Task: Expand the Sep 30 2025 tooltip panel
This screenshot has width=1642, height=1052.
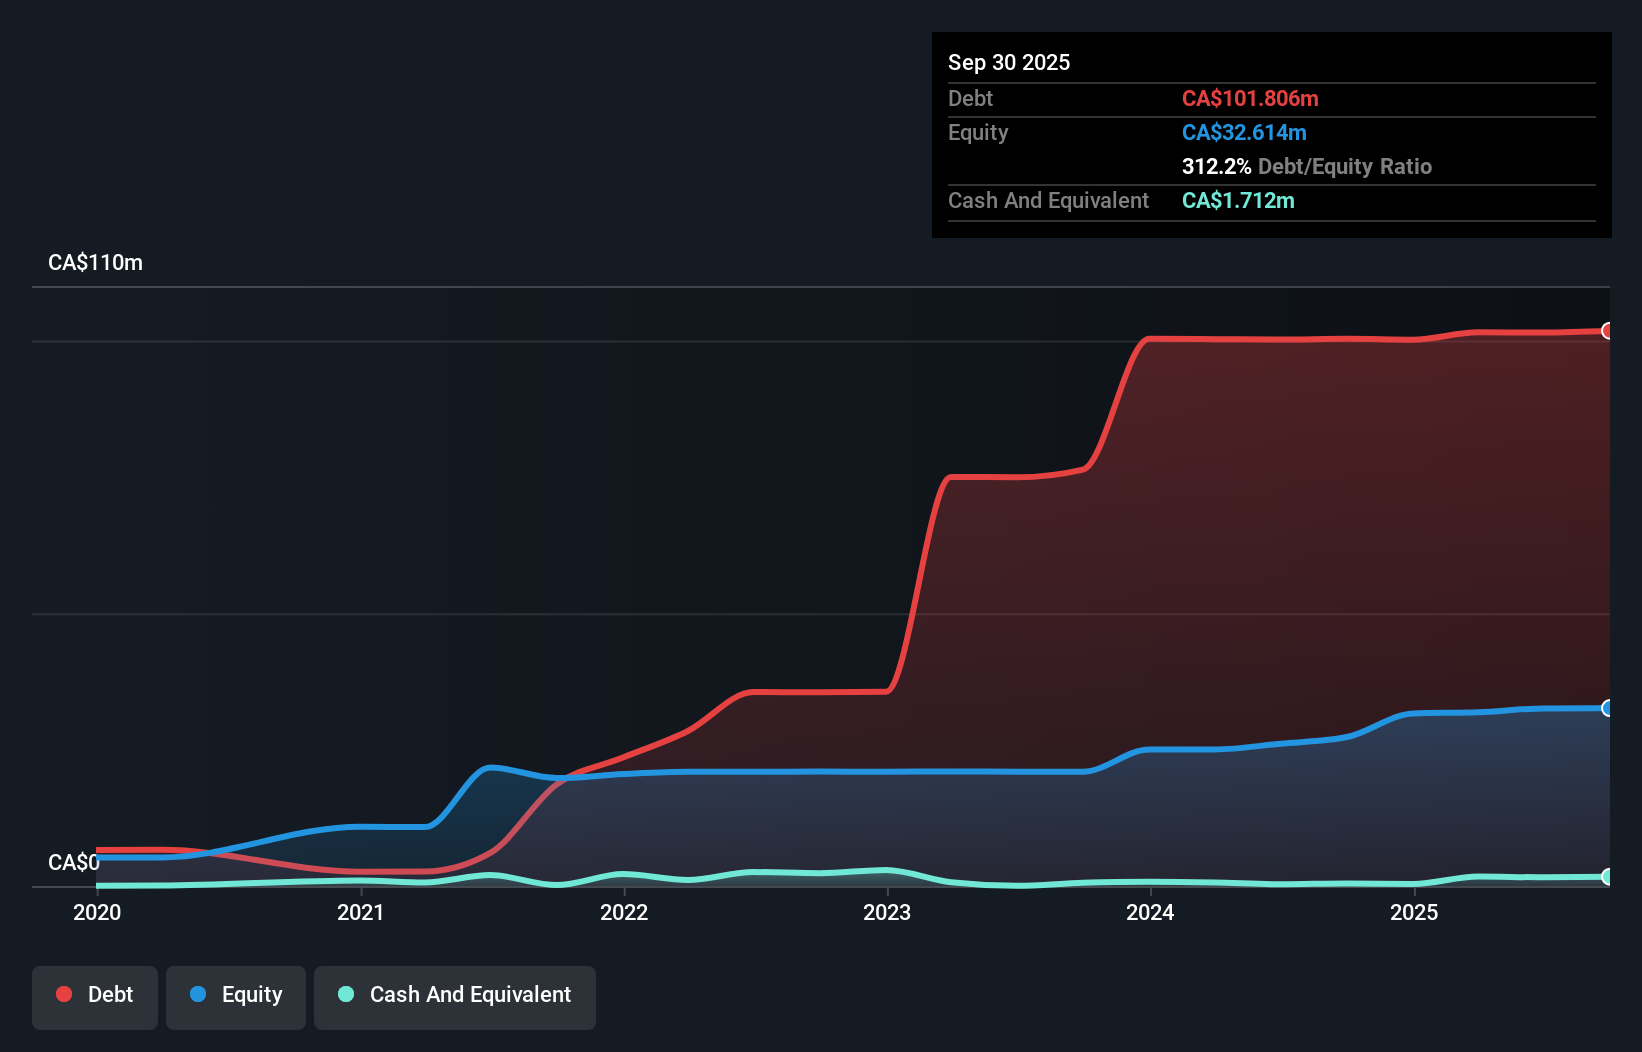Action: point(1009,62)
